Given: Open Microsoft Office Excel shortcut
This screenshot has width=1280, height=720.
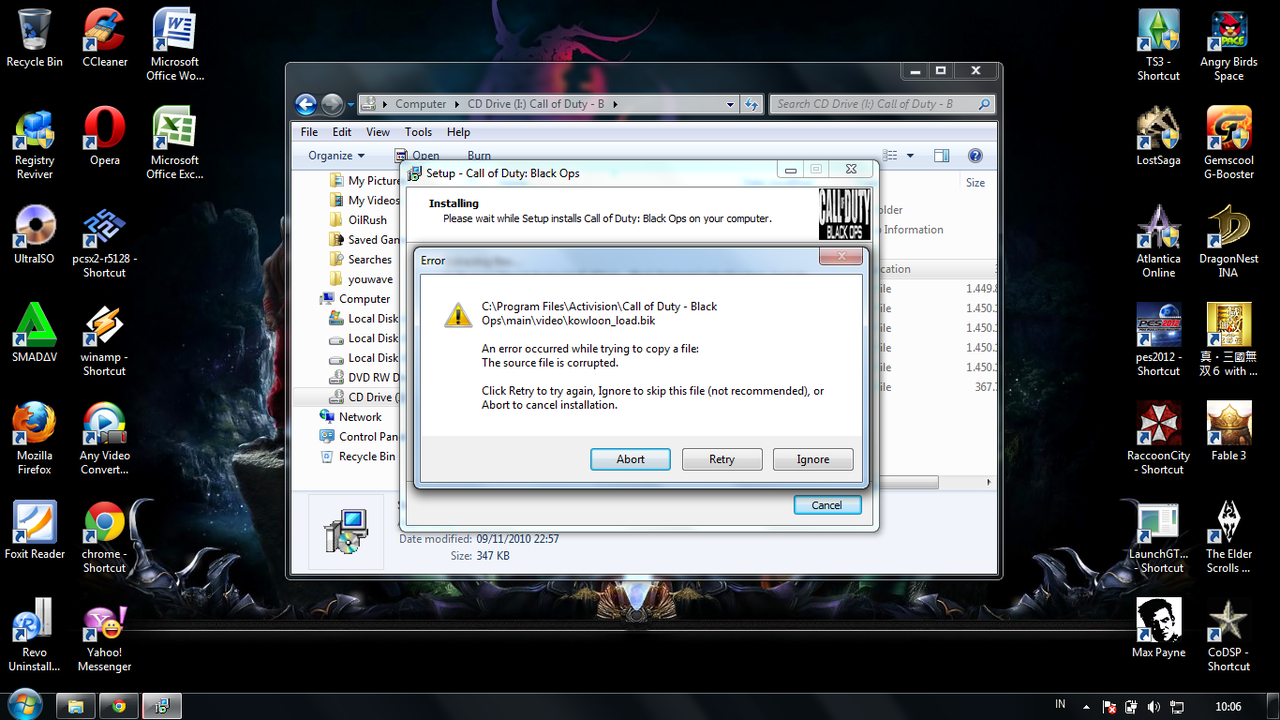Looking at the screenshot, I should click(175, 143).
